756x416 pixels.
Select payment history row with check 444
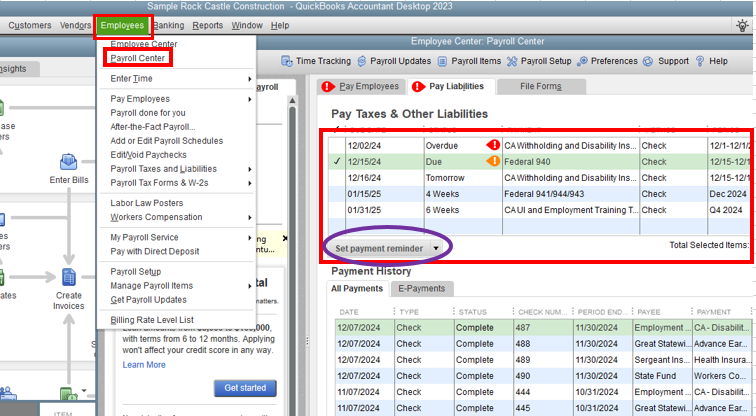[x=543, y=392]
